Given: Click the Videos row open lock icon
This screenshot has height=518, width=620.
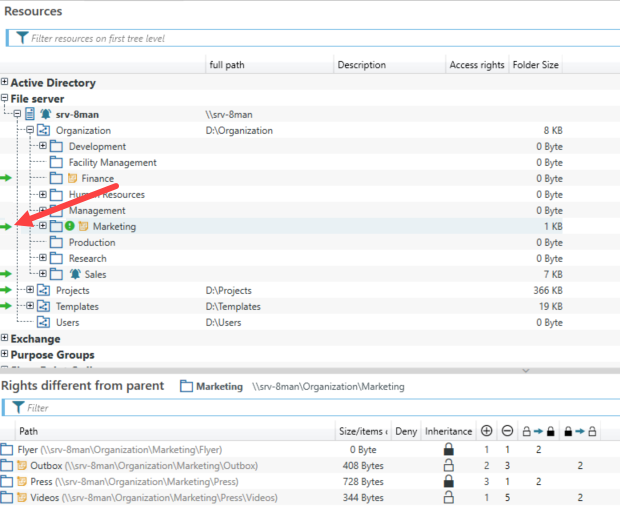Looking at the screenshot, I should 448,498.
